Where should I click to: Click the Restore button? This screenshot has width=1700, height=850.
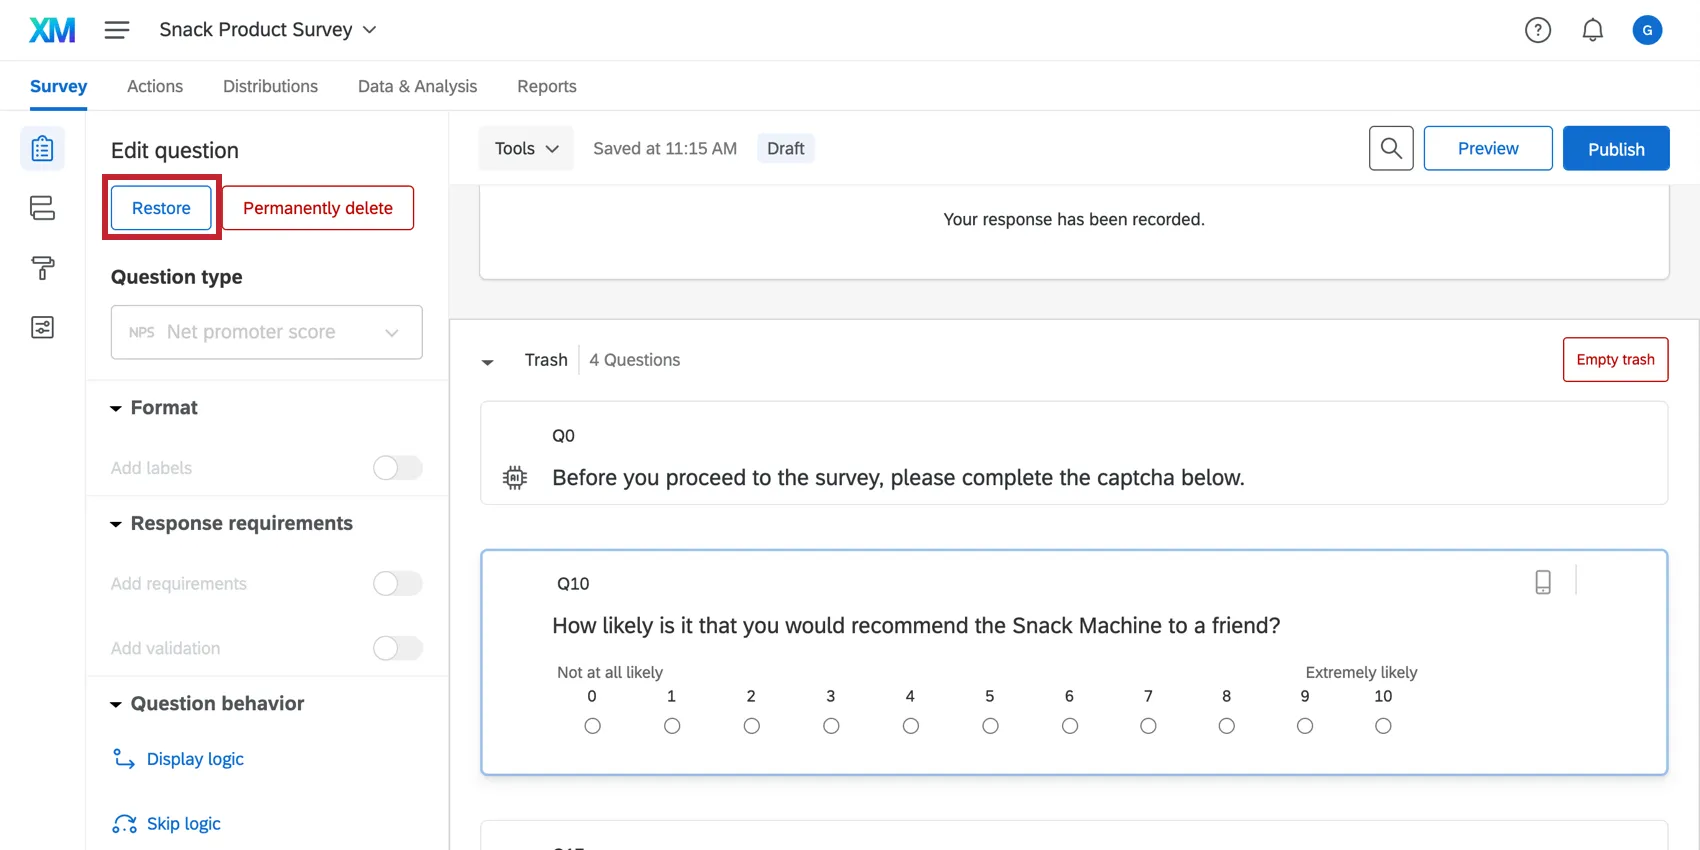click(161, 208)
